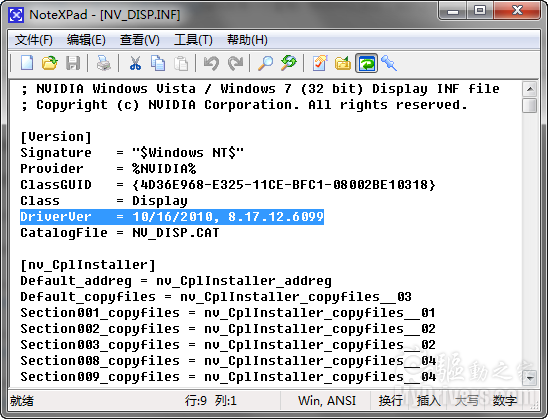
Task: Click the [Version] section header
Action: point(56,137)
